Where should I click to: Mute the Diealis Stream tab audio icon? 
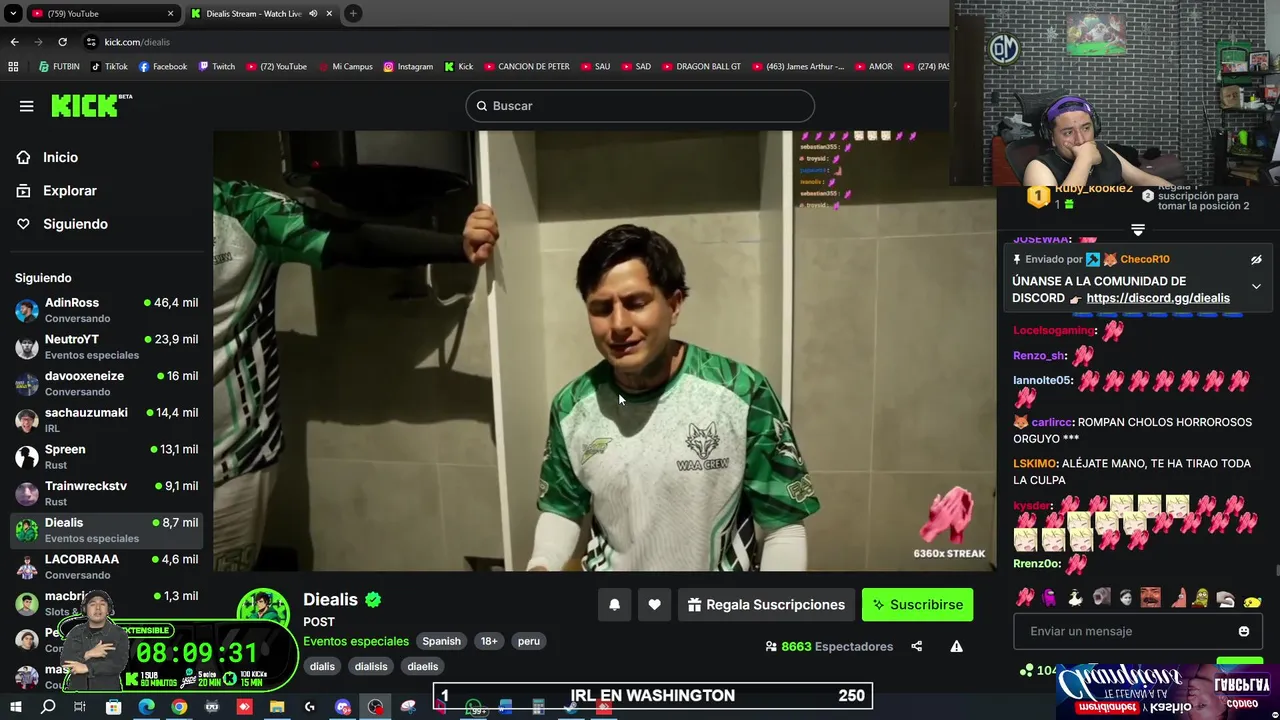click(x=314, y=14)
